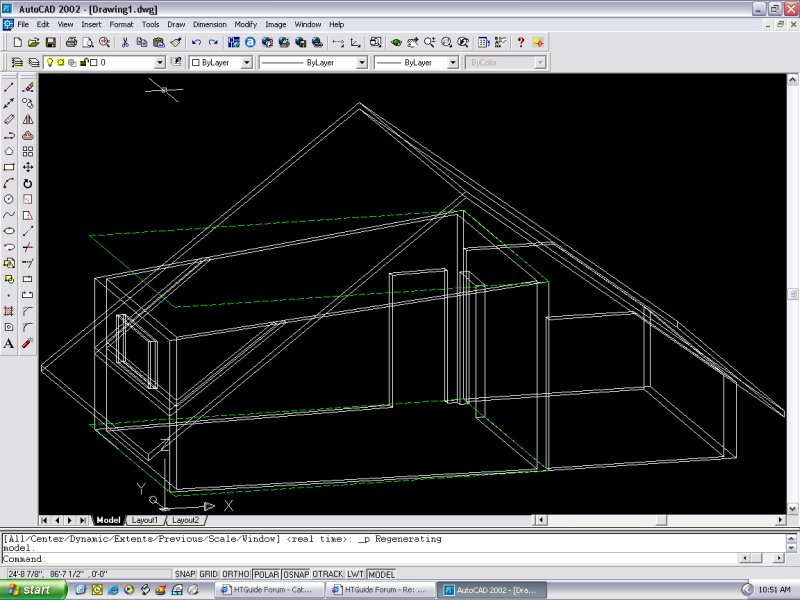Screen dimensions: 800x600
Task: Select the Rotate tool
Action: (28, 183)
